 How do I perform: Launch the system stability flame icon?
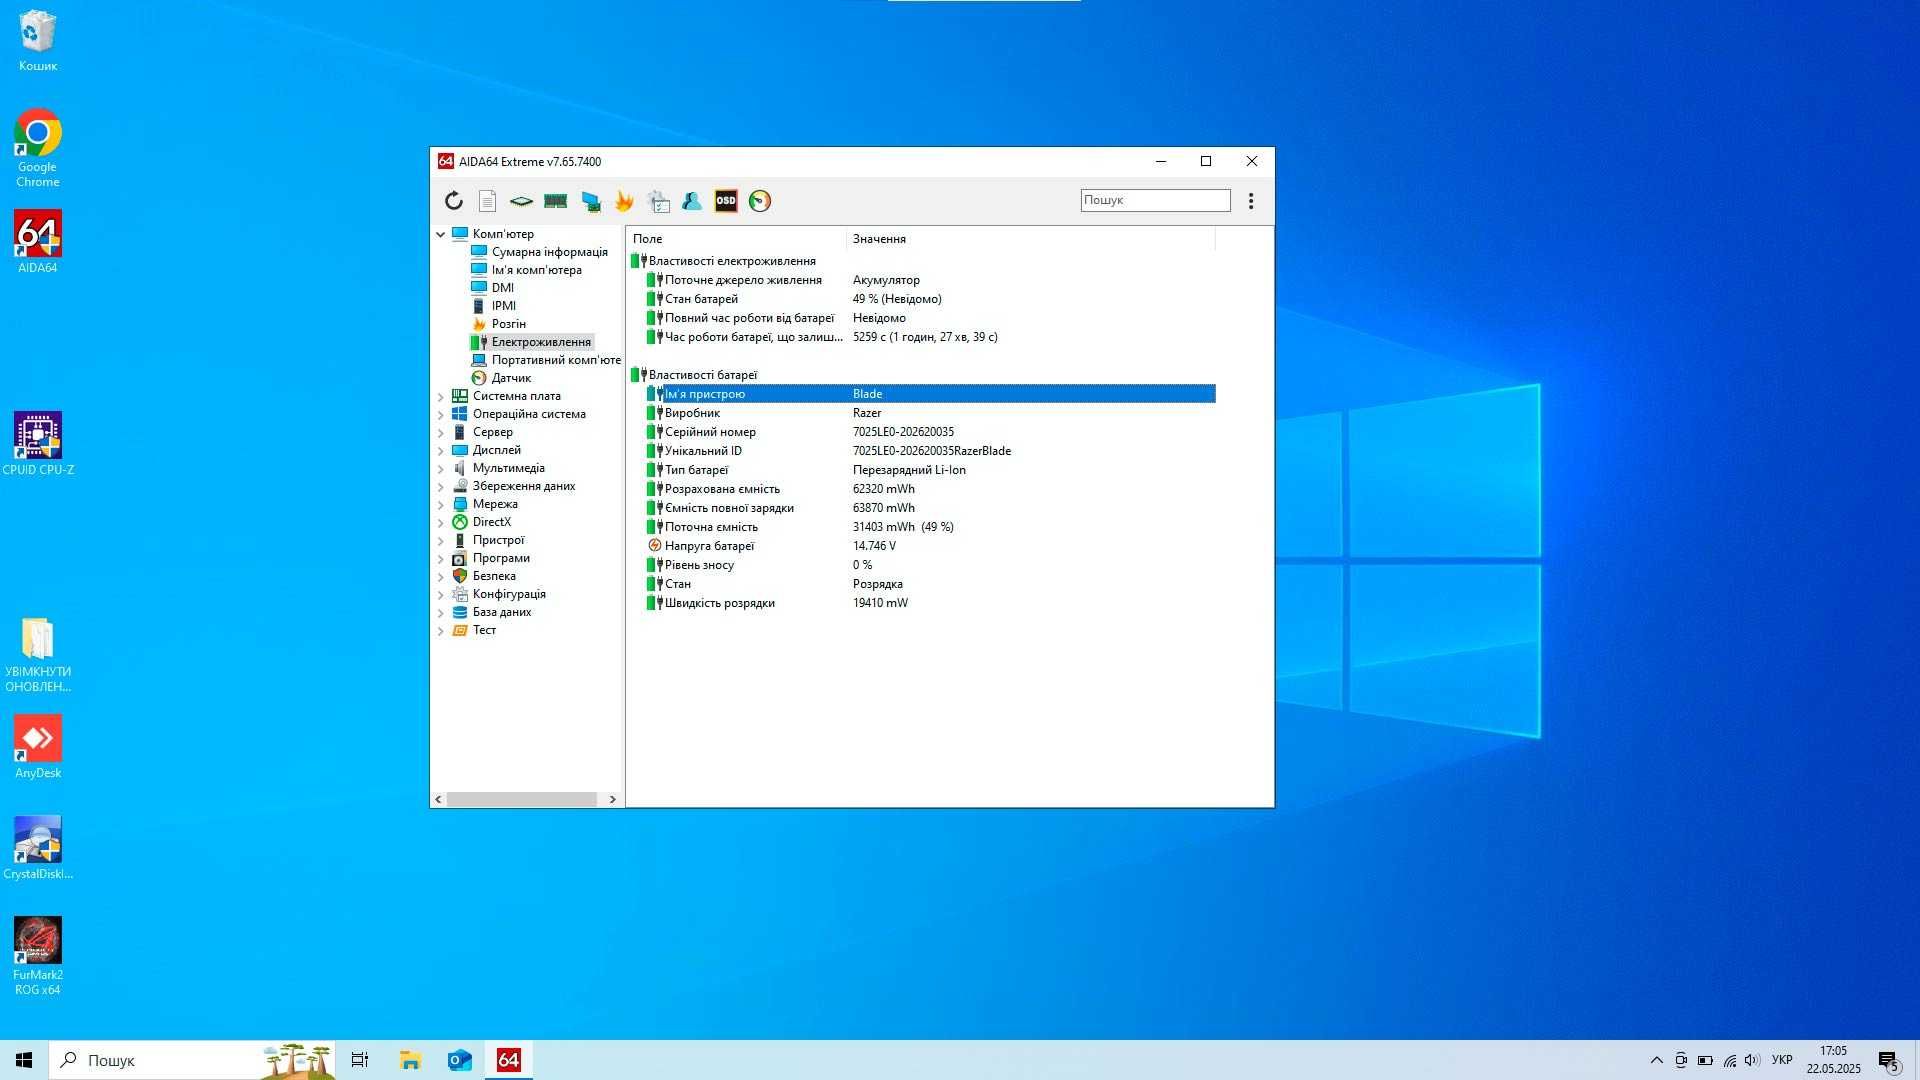pyautogui.click(x=624, y=201)
